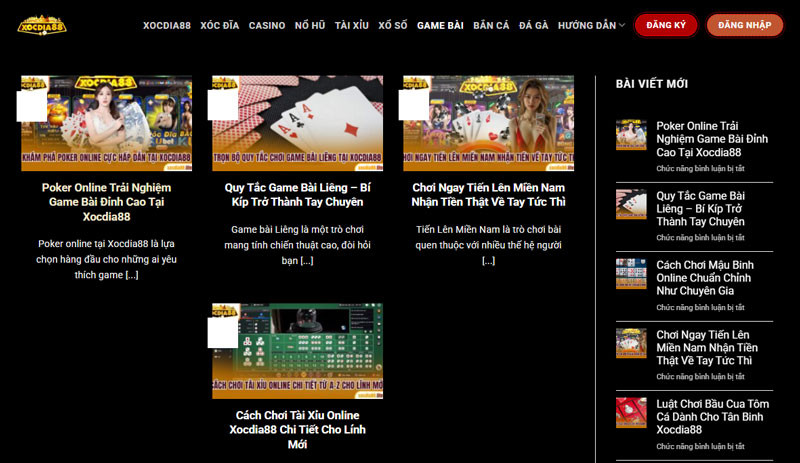This screenshot has height=463, width=800.
Task: Click date badge on Tiến Lên Miền Nam card
Action: (414, 105)
